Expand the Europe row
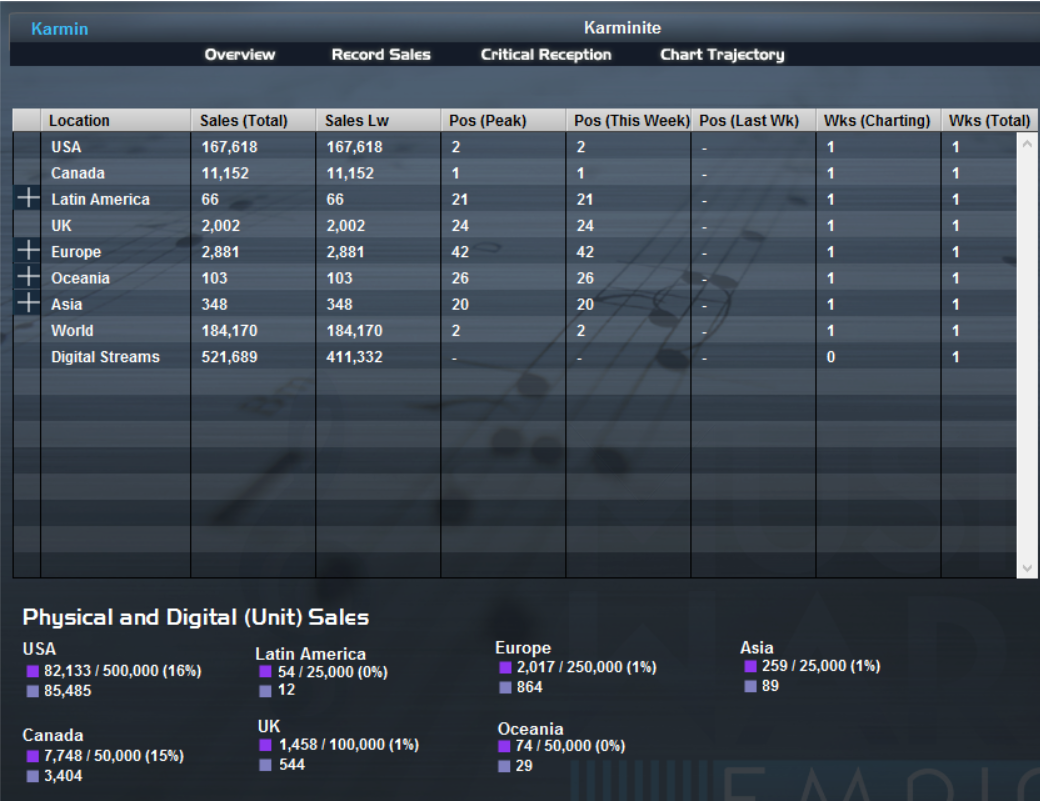1040x801 pixels. click(x=28, y=250)
